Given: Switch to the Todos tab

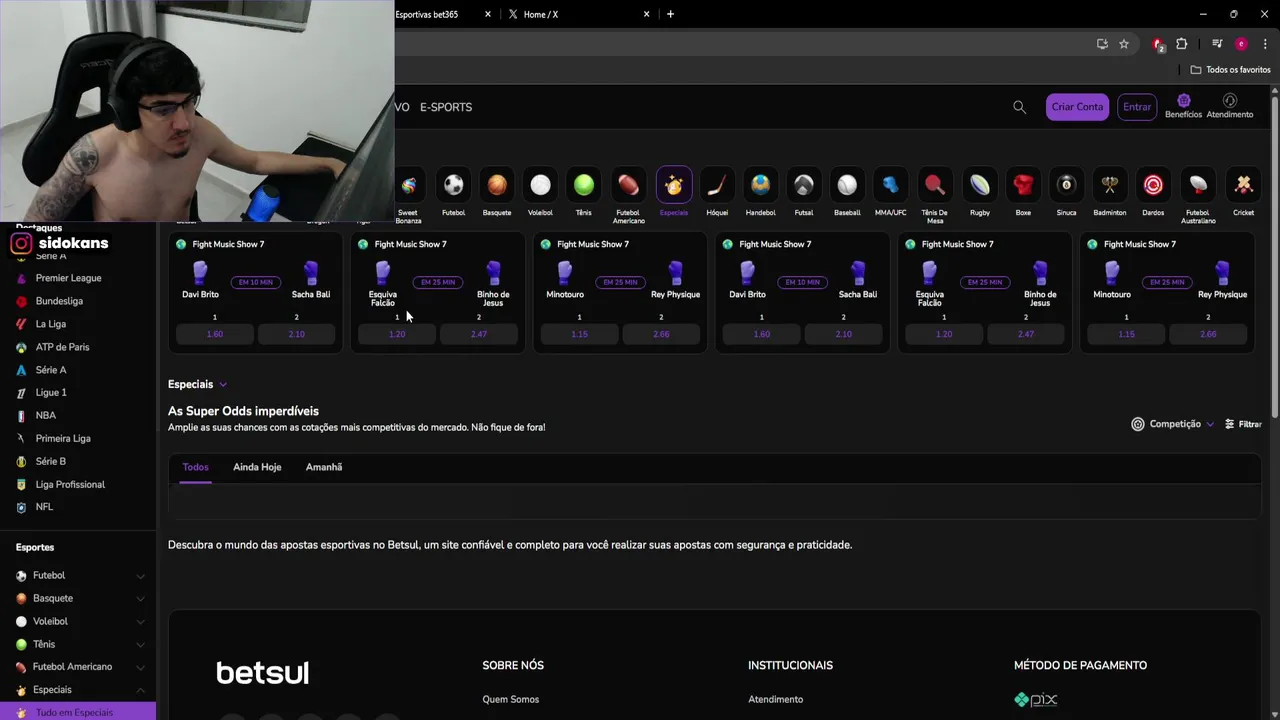Looking at the screenshot, I should [x=195, y=467].
